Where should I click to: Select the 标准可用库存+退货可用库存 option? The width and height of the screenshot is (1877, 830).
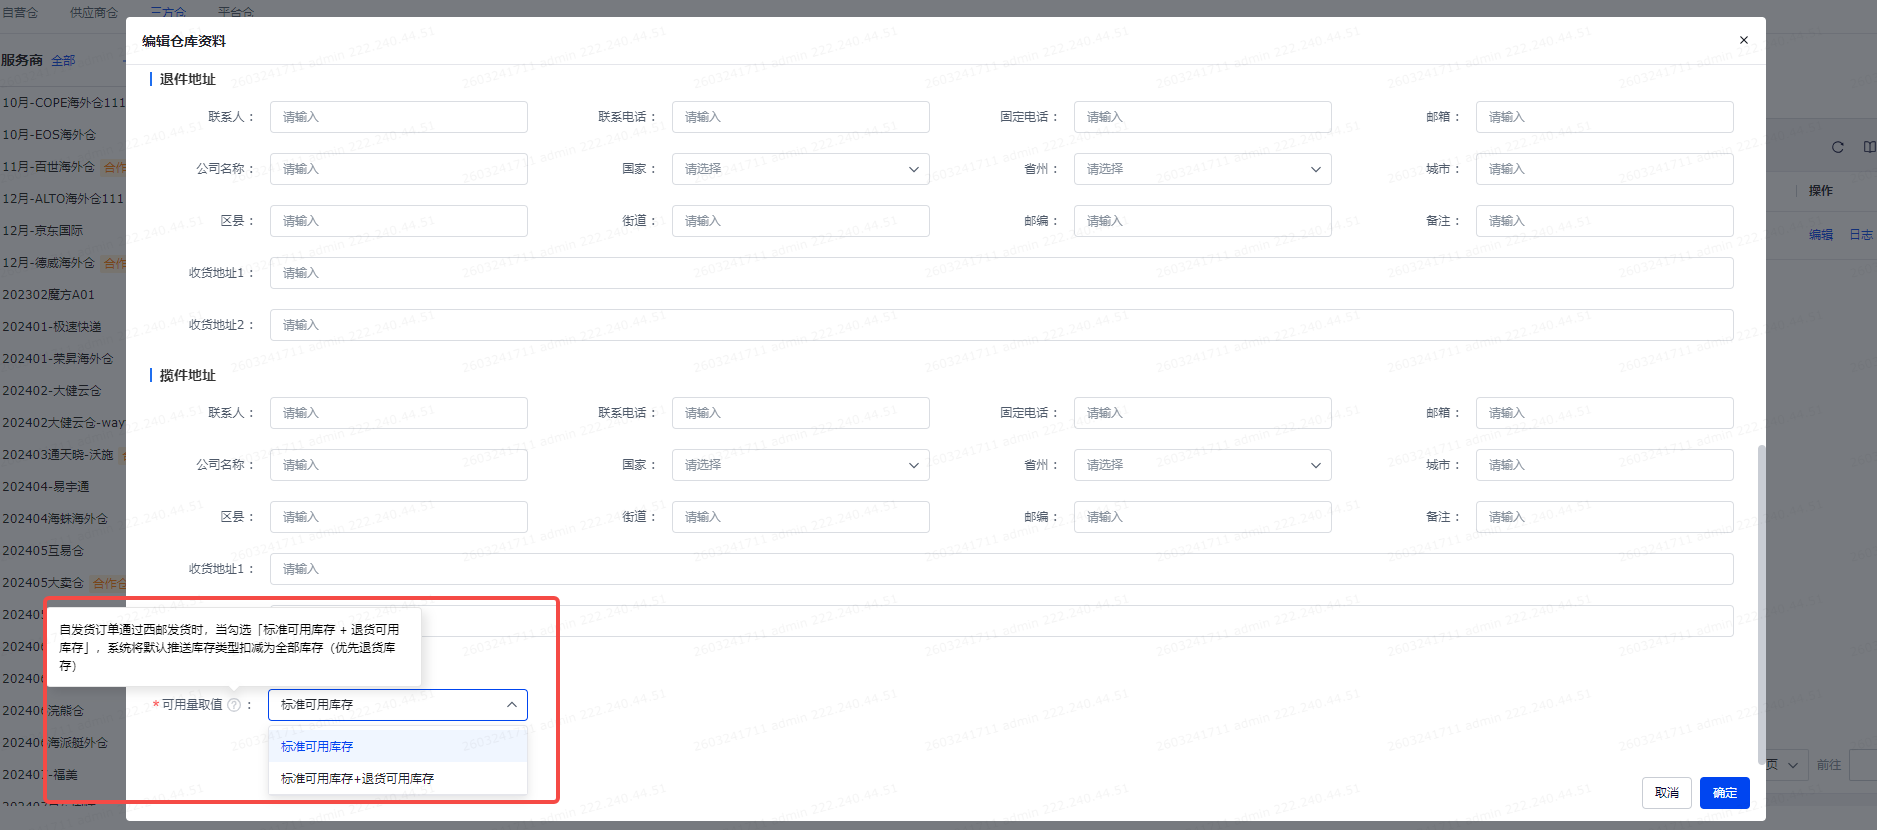[398, 779]
